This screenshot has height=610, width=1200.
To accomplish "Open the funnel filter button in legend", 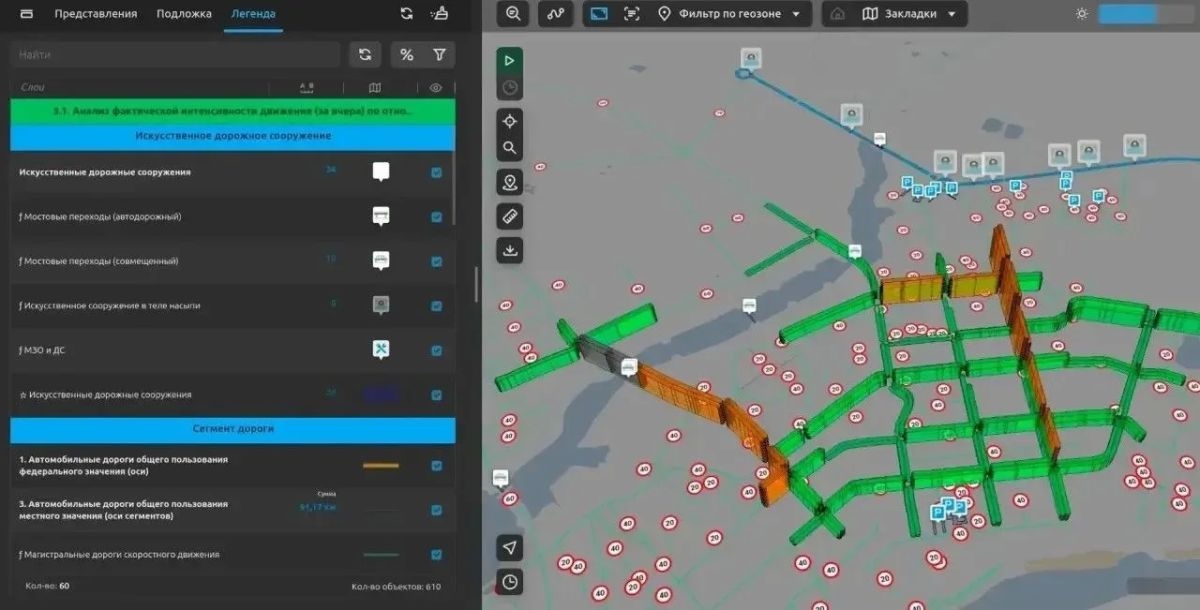I will [439, 55].
